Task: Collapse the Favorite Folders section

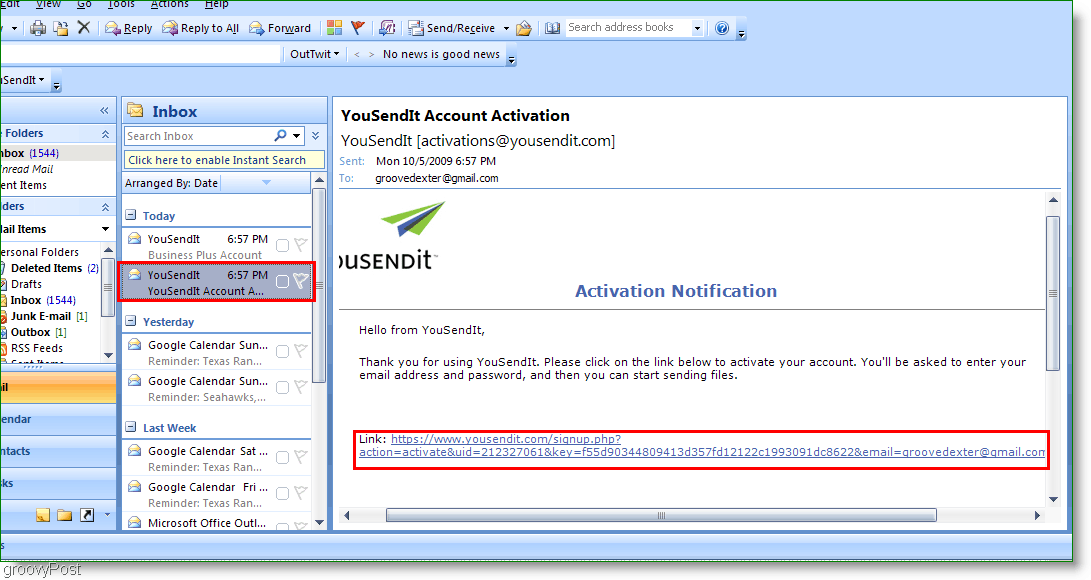Action: (x=105, y=134)
